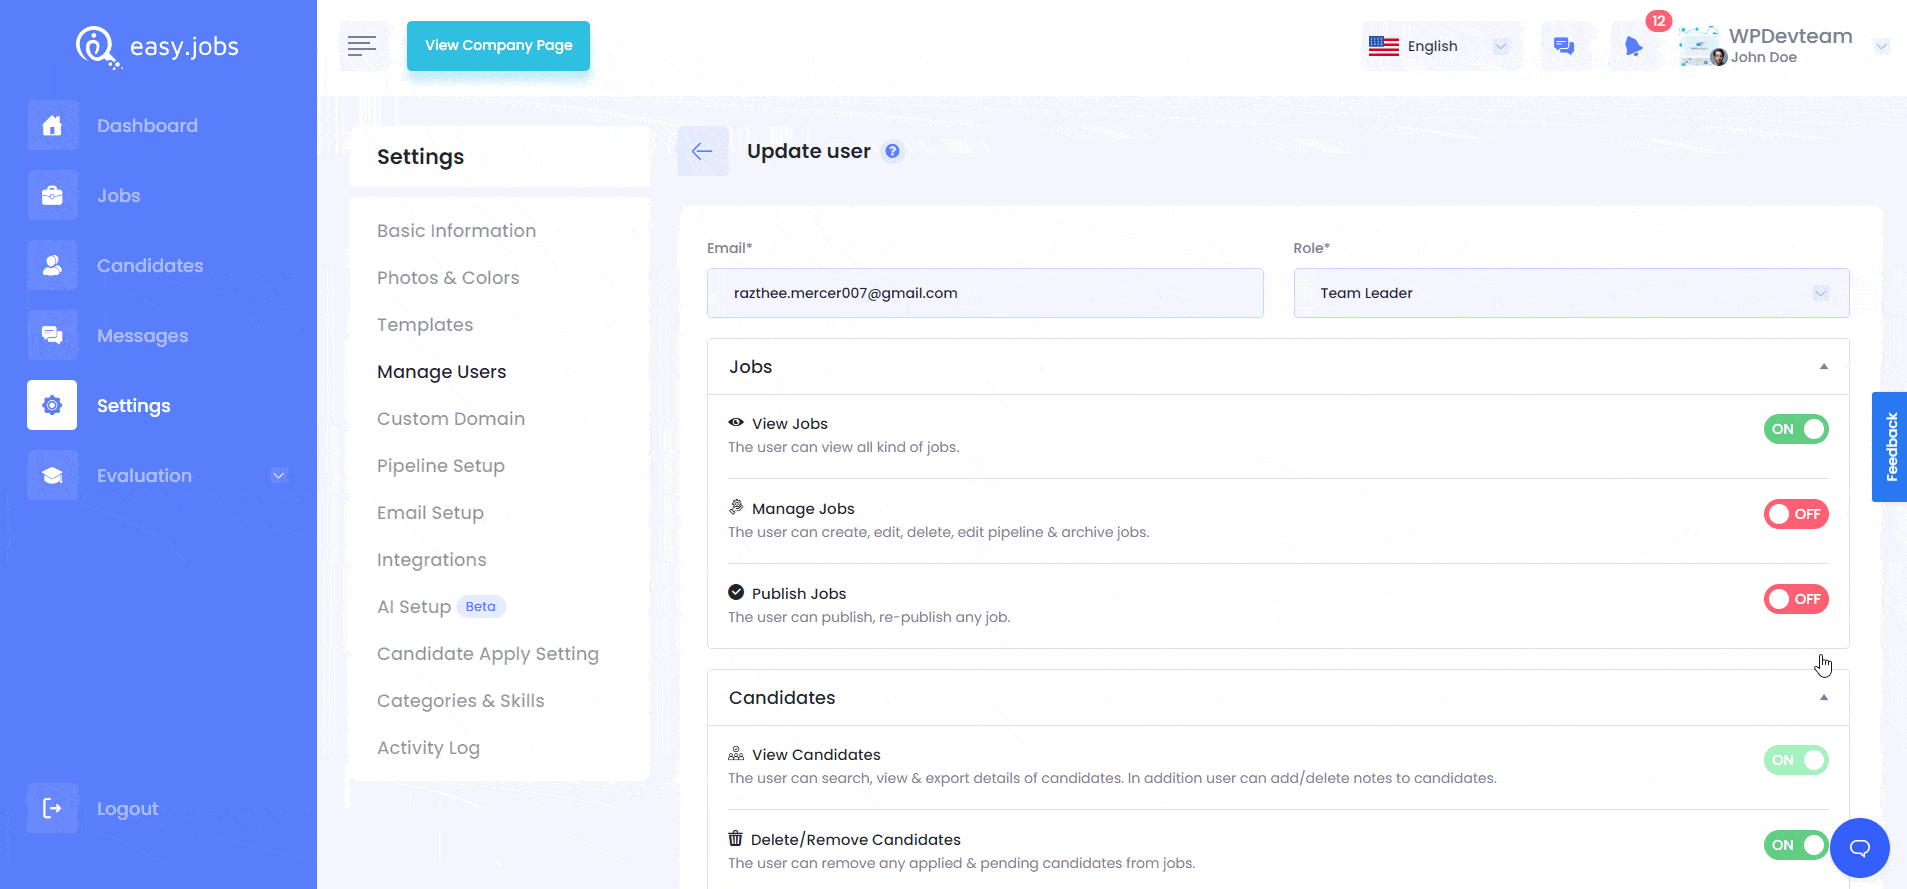Open the Feedback side tab
Viewport: 1907px width, 889px height.
tap(1890, 447)
